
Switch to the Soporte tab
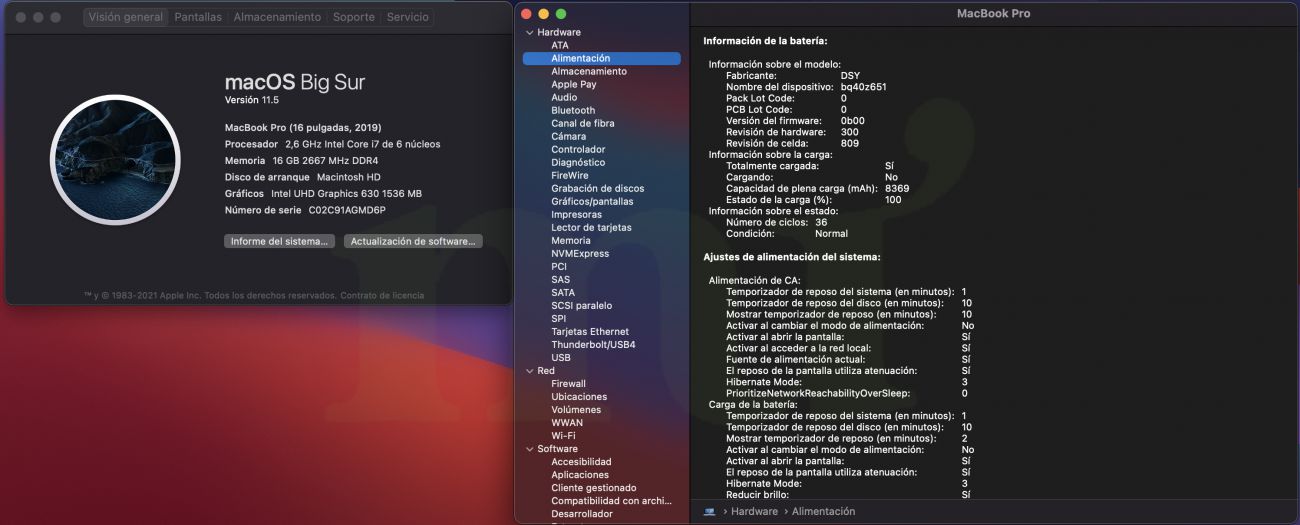[354, 17]
